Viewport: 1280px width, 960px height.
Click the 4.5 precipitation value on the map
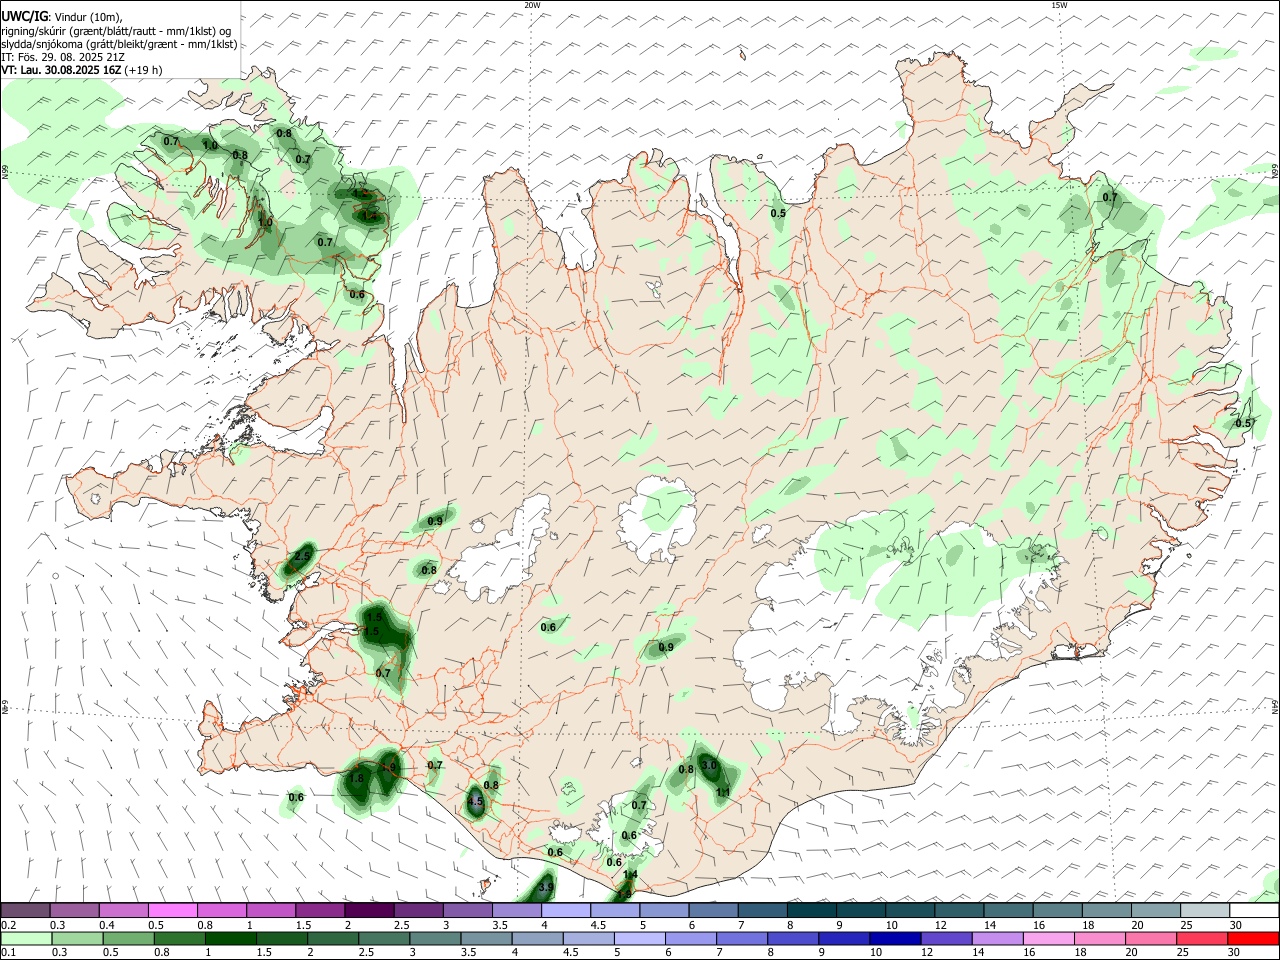[x=476, y=802]
